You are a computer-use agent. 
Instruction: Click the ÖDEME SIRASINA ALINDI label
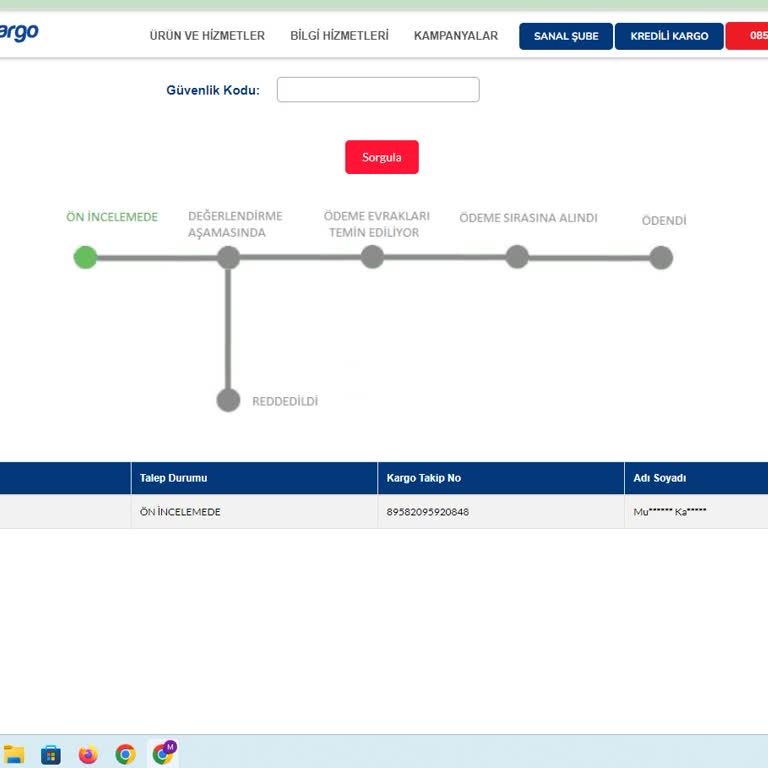tap(528, 218)
